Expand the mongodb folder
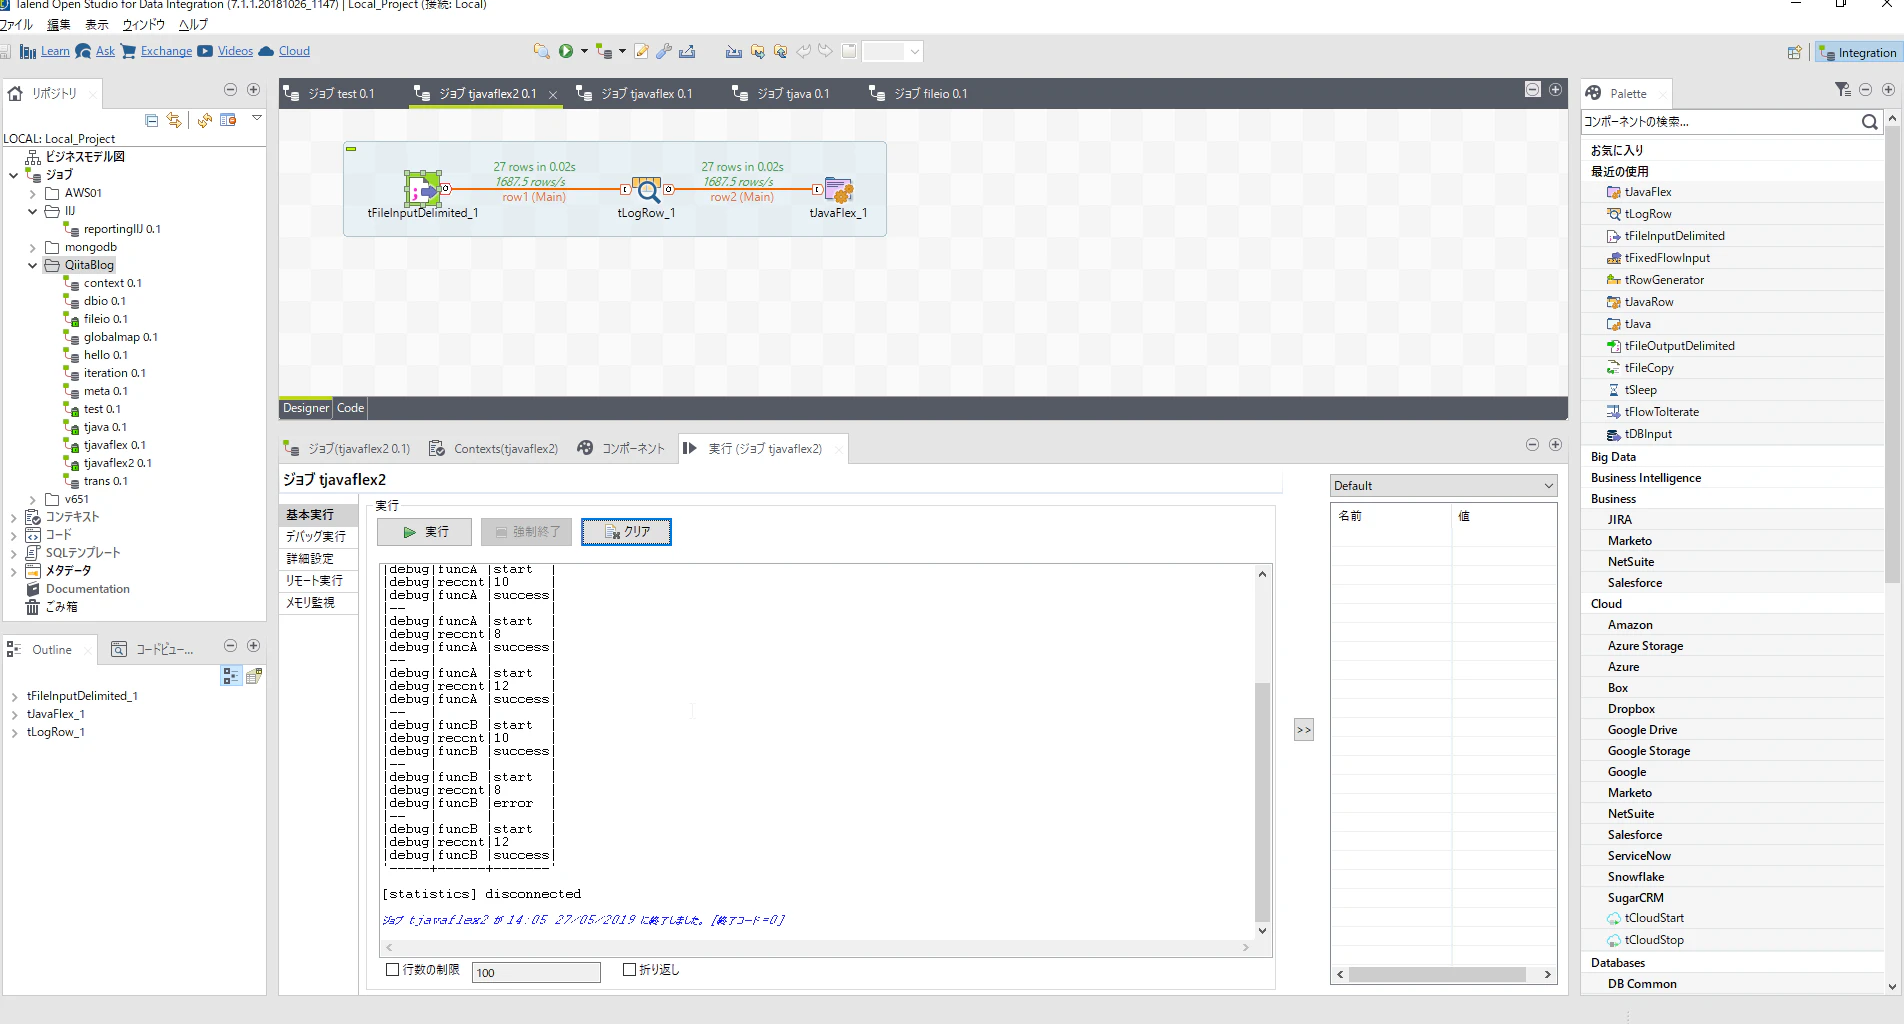The height and width of the screenshot is (1024, 1904). click(x=32, y=247)
